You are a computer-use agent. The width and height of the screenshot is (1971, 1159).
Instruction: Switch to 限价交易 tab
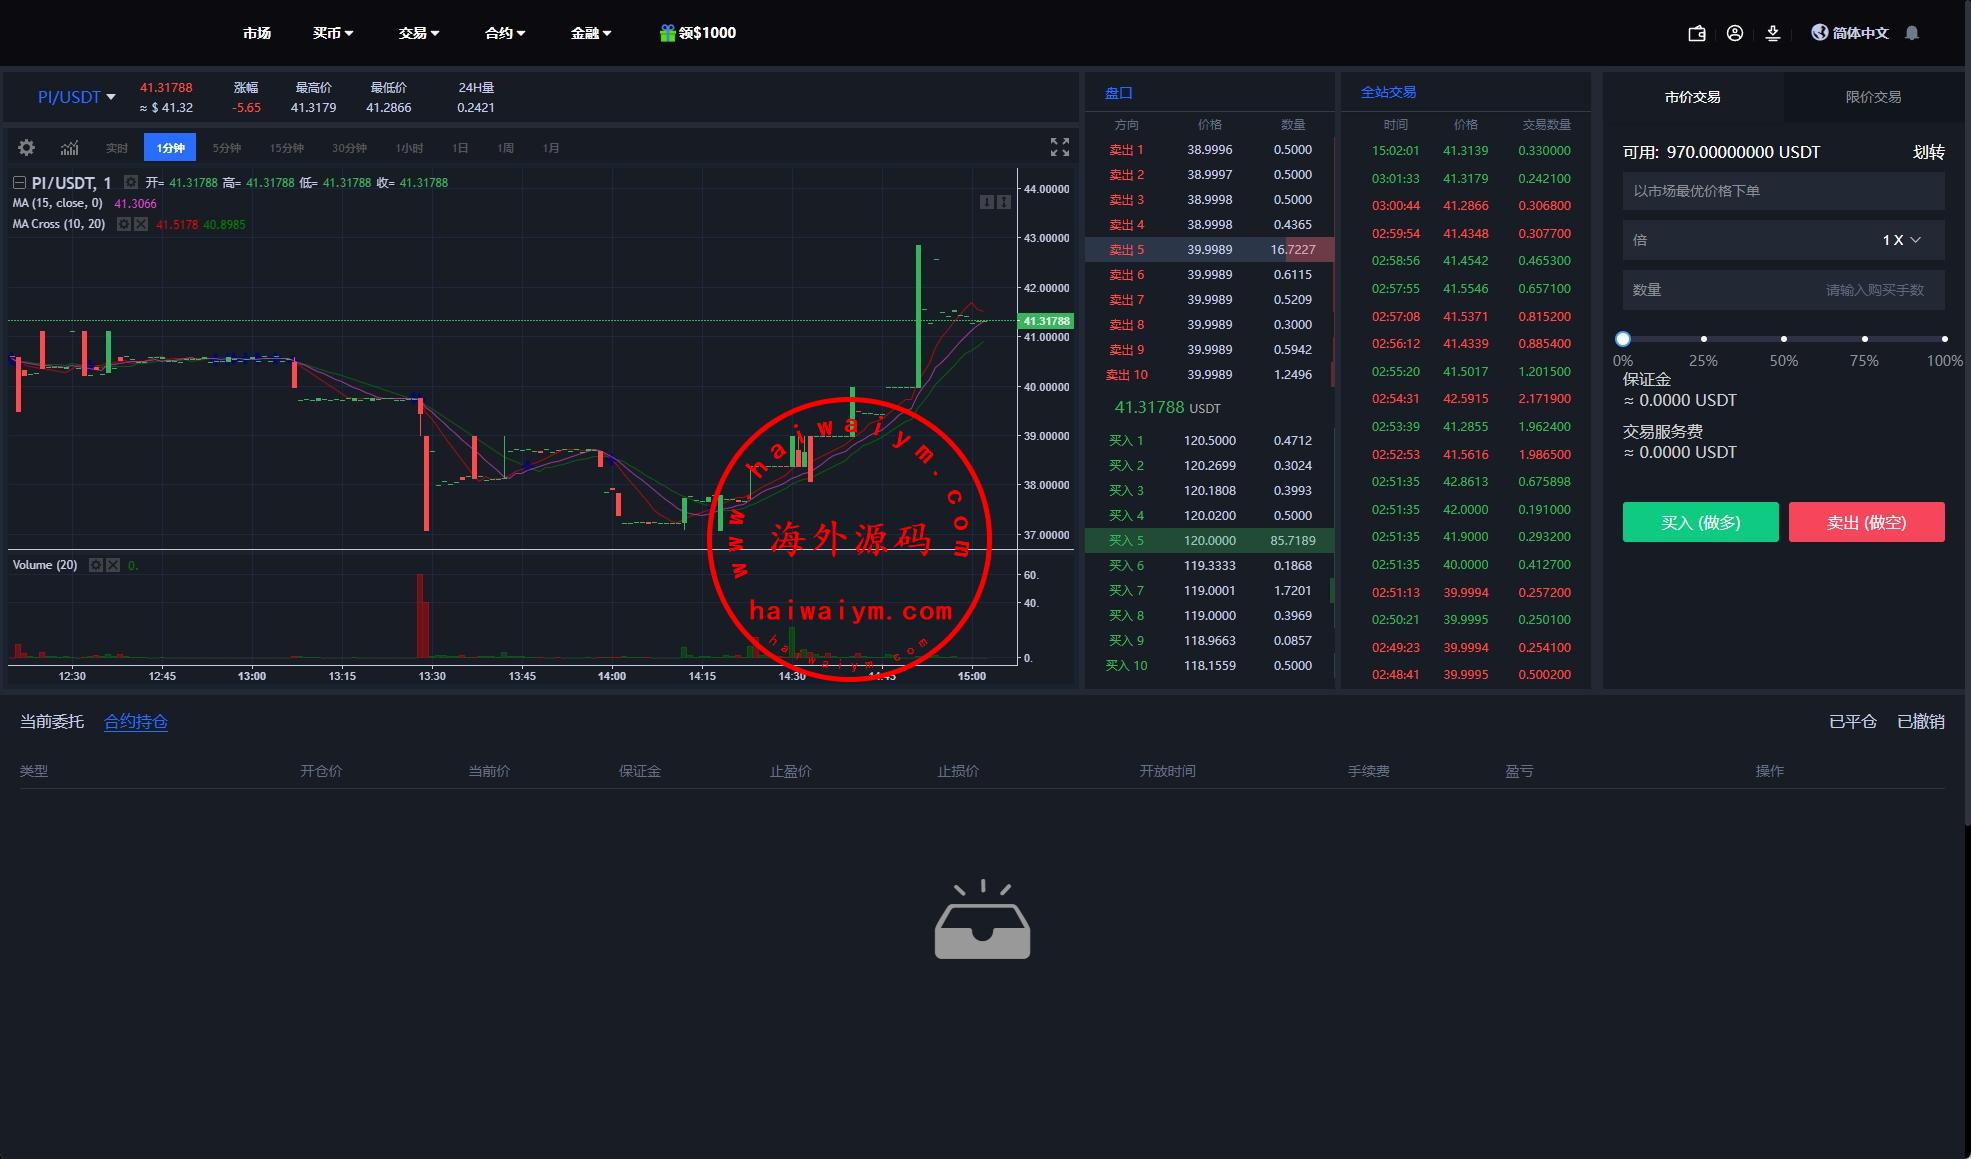coord(1873,97)
